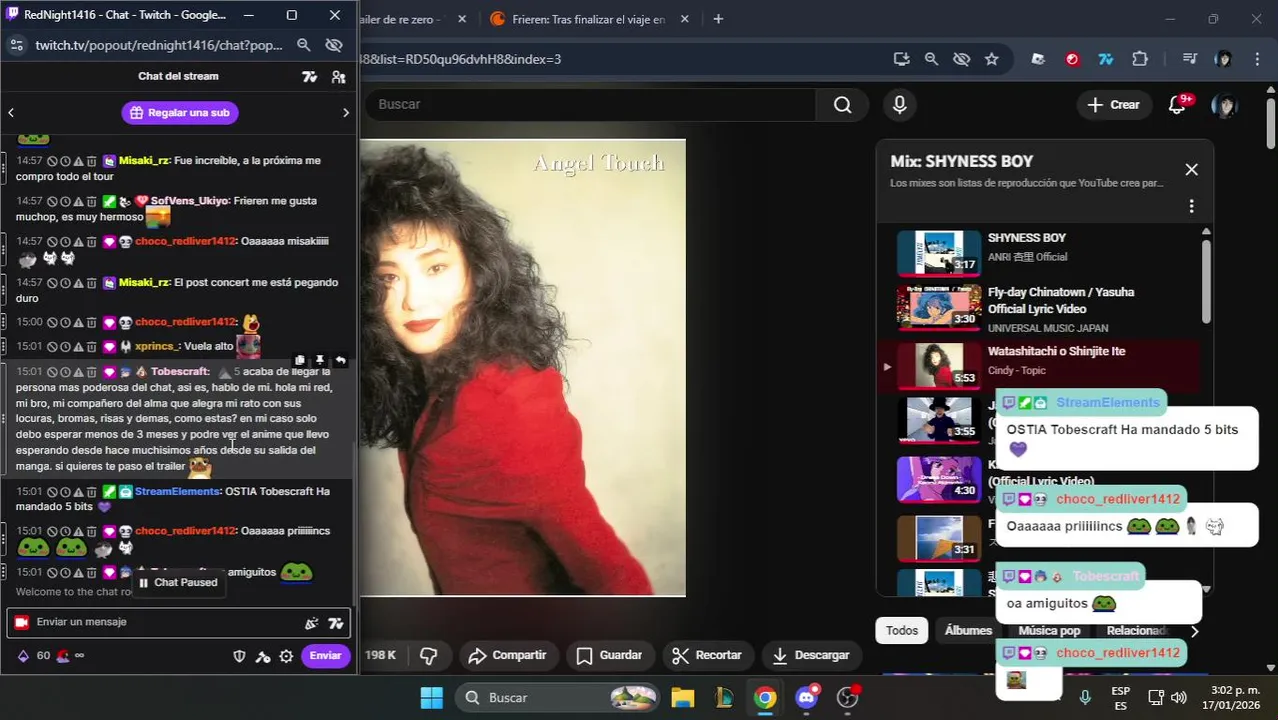
Task: Click the YouTube search magnifier button
Action: [842, 104]
